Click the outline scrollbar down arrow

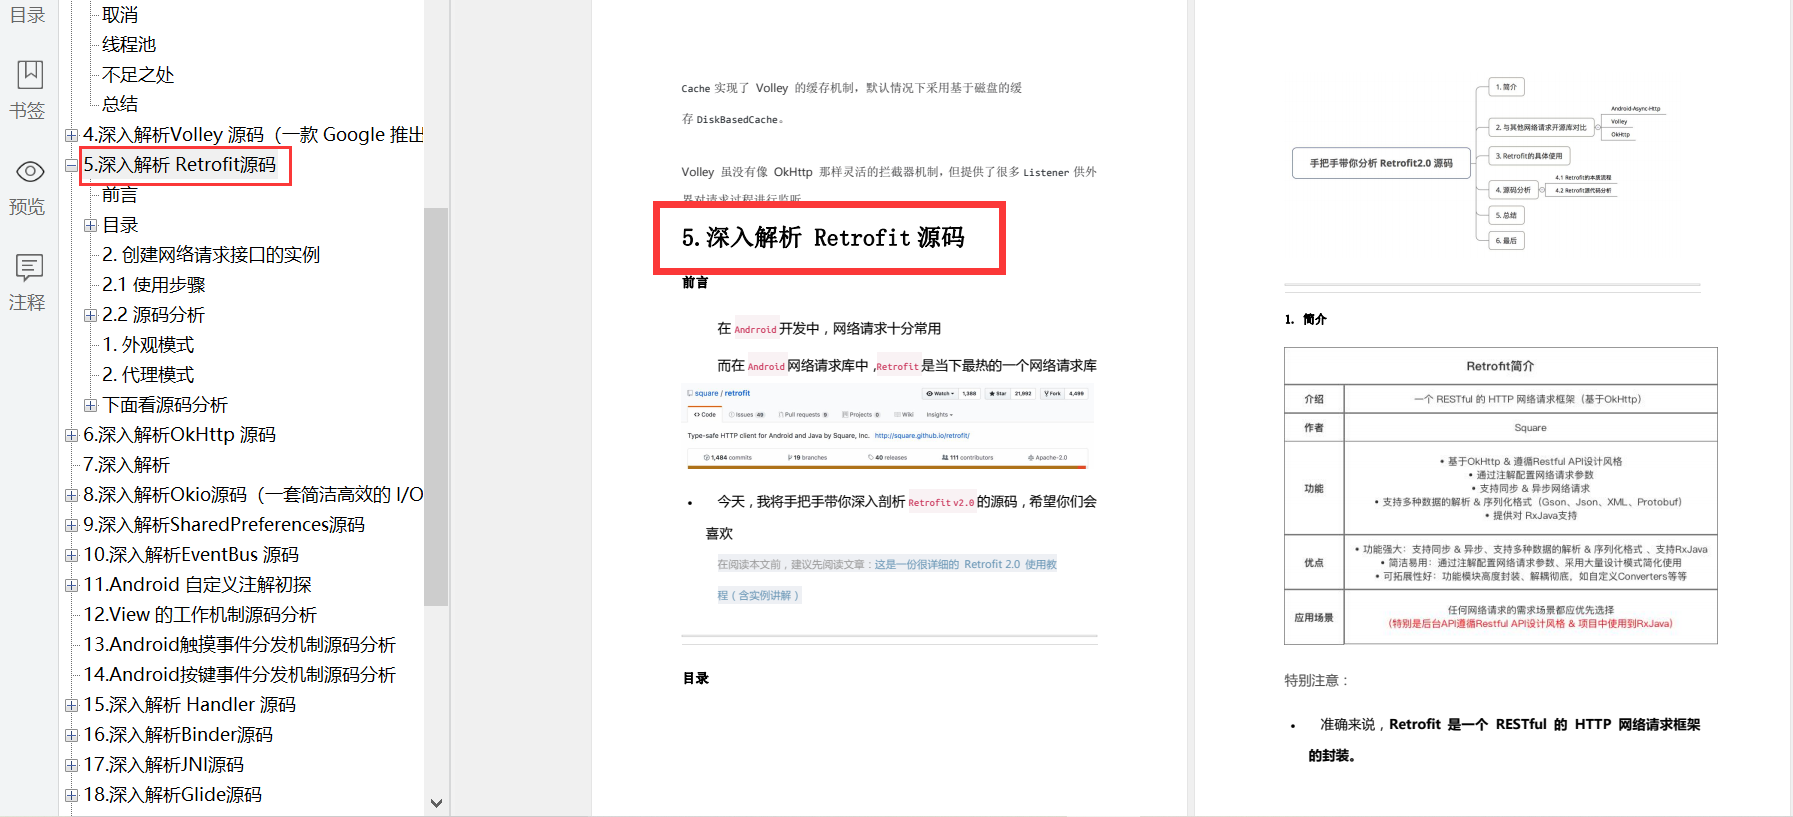[436, 802]
